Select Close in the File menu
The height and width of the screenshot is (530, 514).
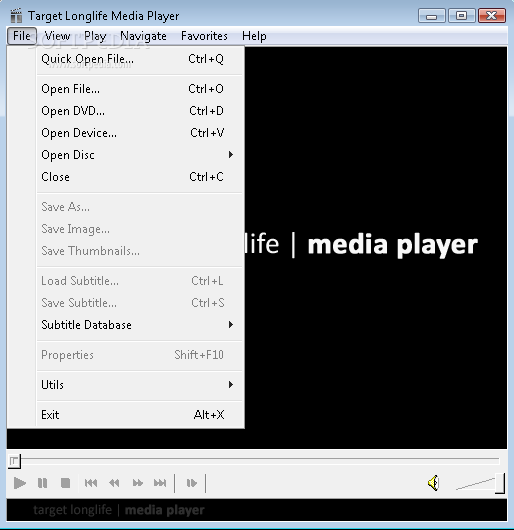pos(140,177)
